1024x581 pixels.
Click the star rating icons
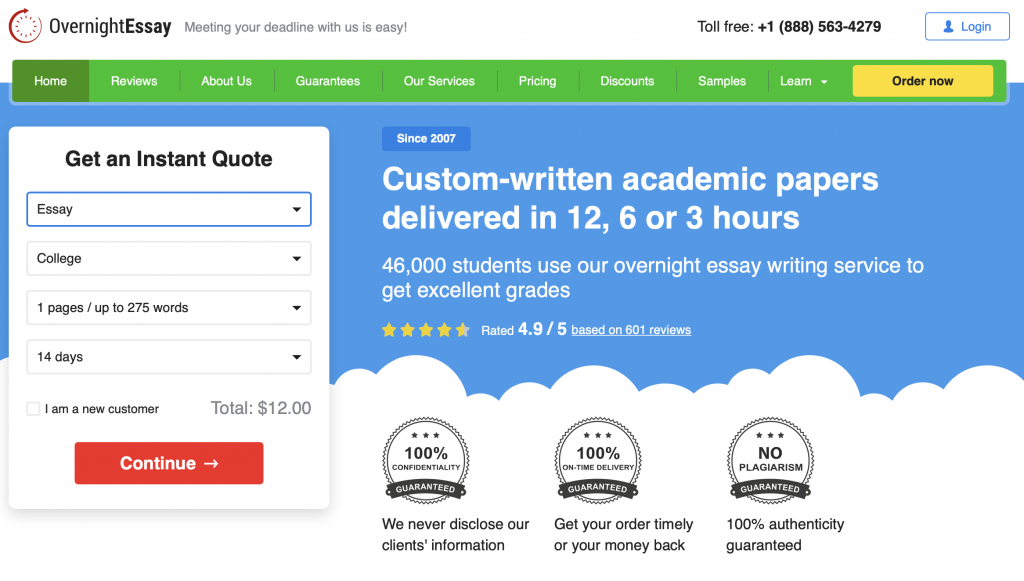click(426, 330)
